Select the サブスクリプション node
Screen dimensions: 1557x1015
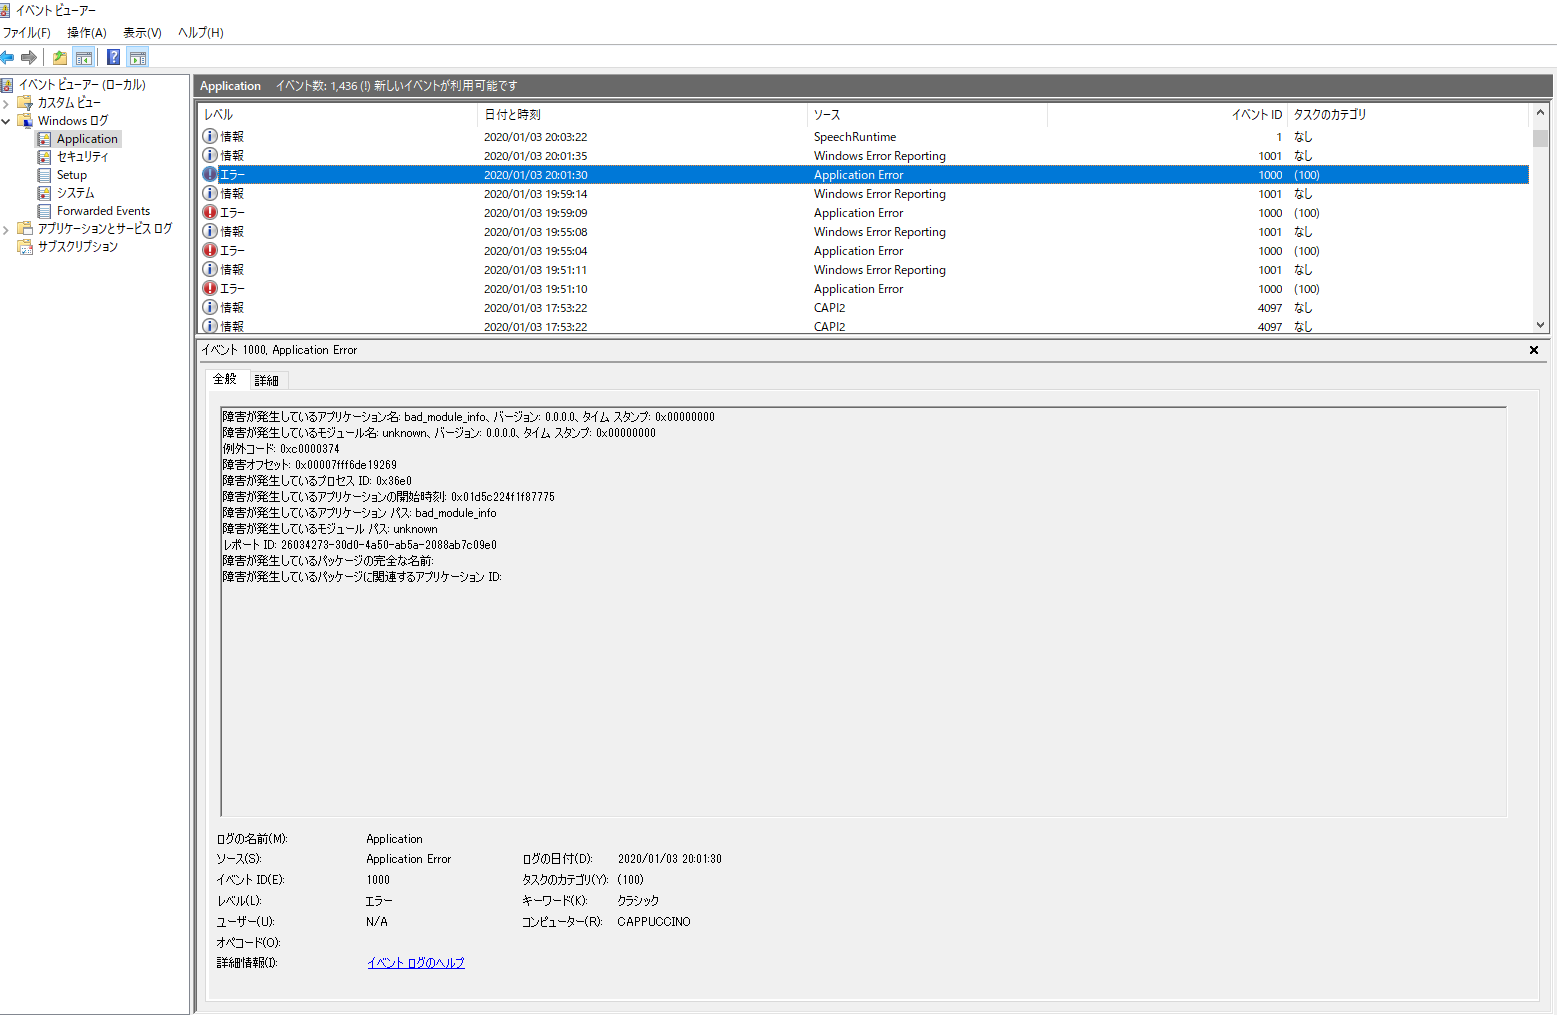pos(77,247)
